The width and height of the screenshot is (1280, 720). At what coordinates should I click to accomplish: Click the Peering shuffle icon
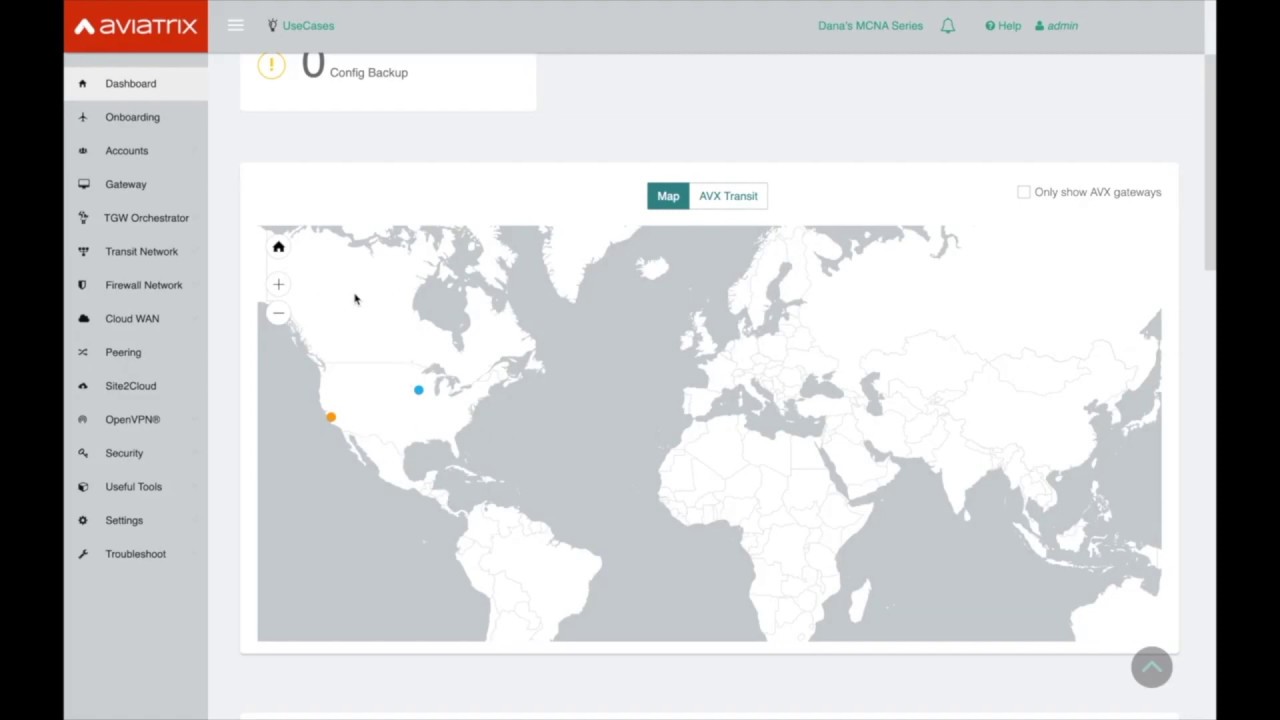83,352
